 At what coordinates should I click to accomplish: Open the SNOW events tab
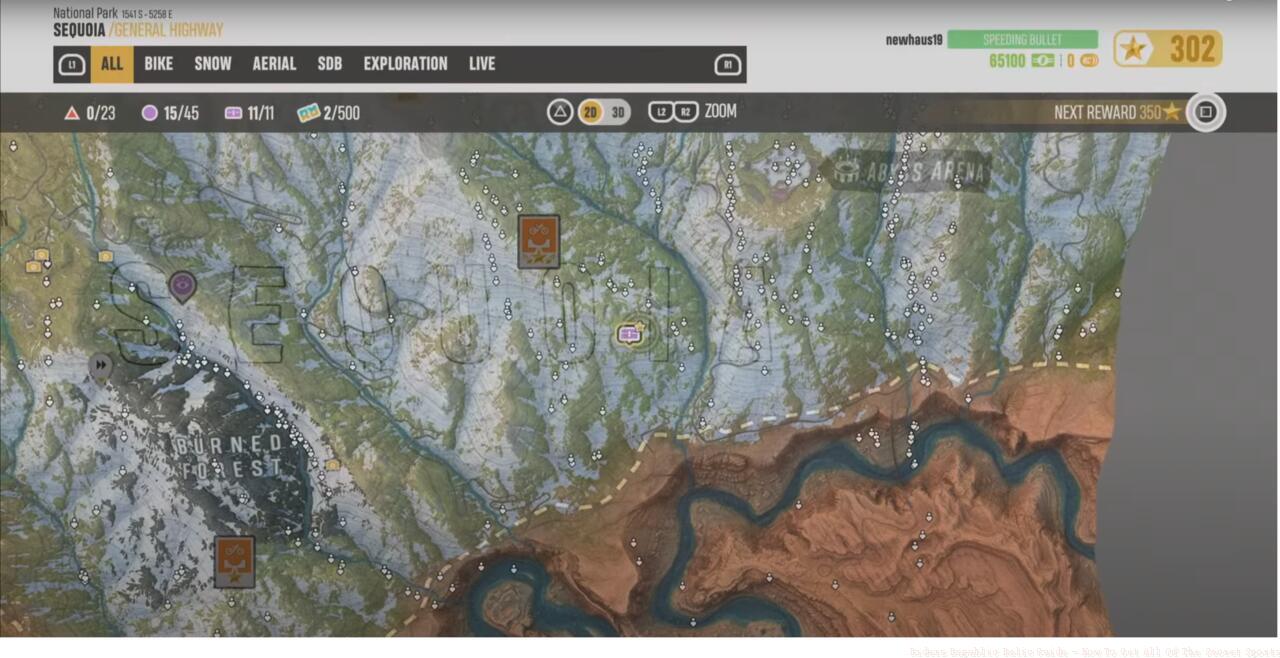click(212, 64)
